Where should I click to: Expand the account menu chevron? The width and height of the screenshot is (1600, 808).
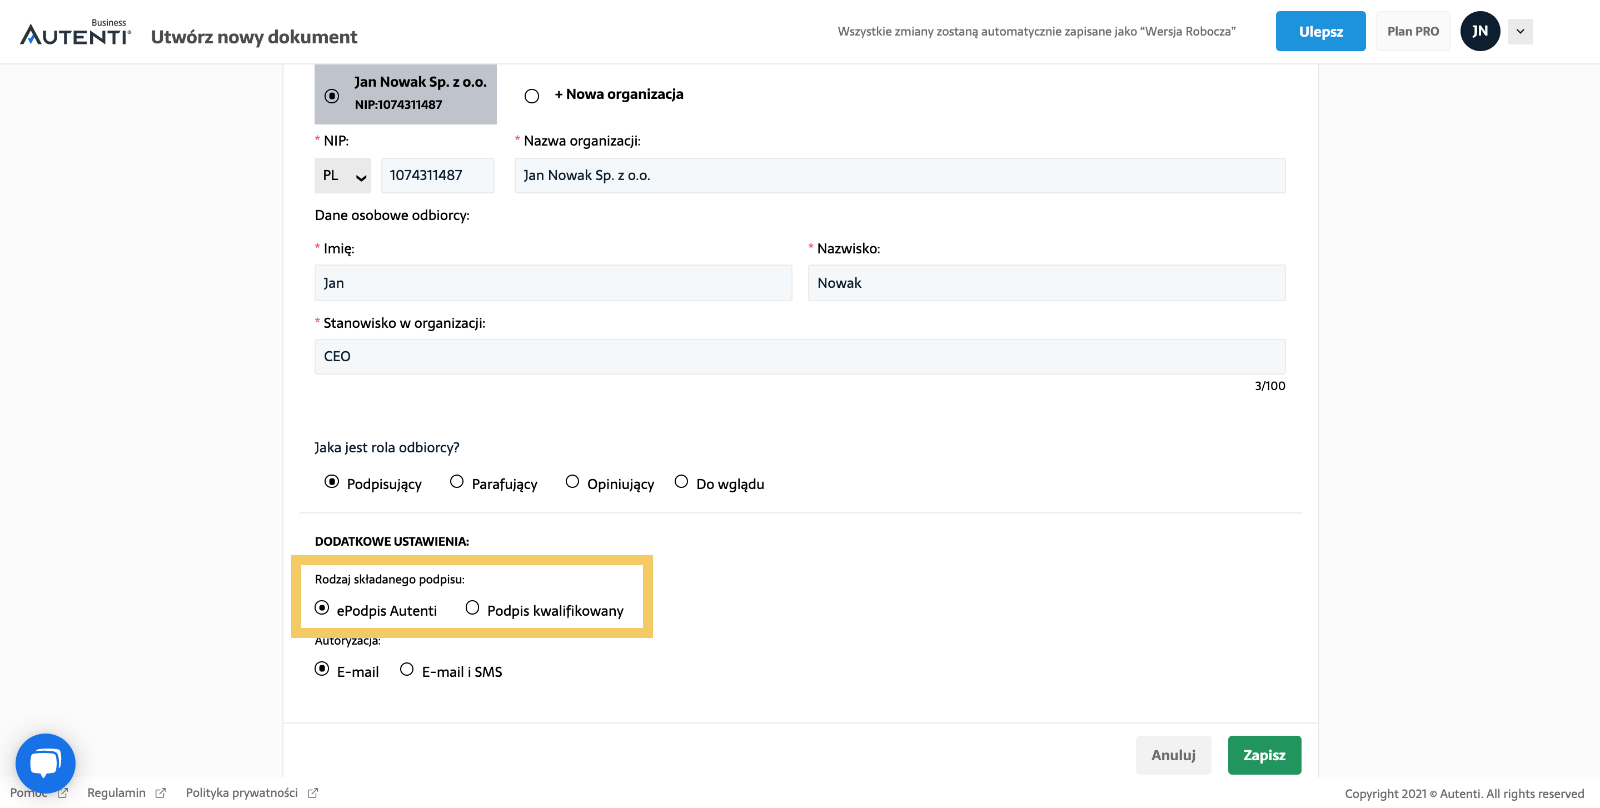(x=1520, y=31)
